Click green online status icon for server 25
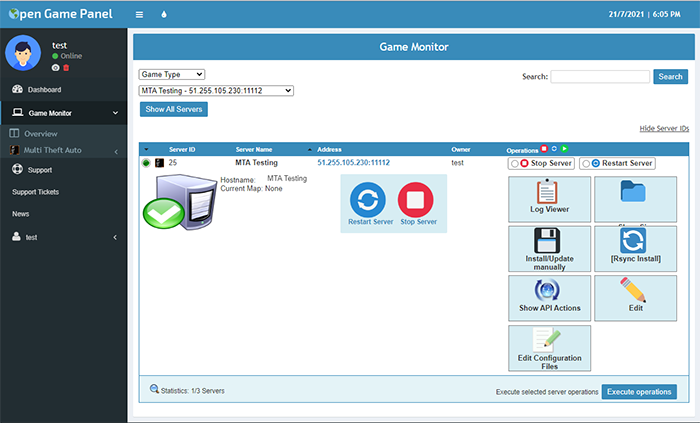Image resolution: width=700 pixels, height=423 pixels. click(x=146, y=163)
